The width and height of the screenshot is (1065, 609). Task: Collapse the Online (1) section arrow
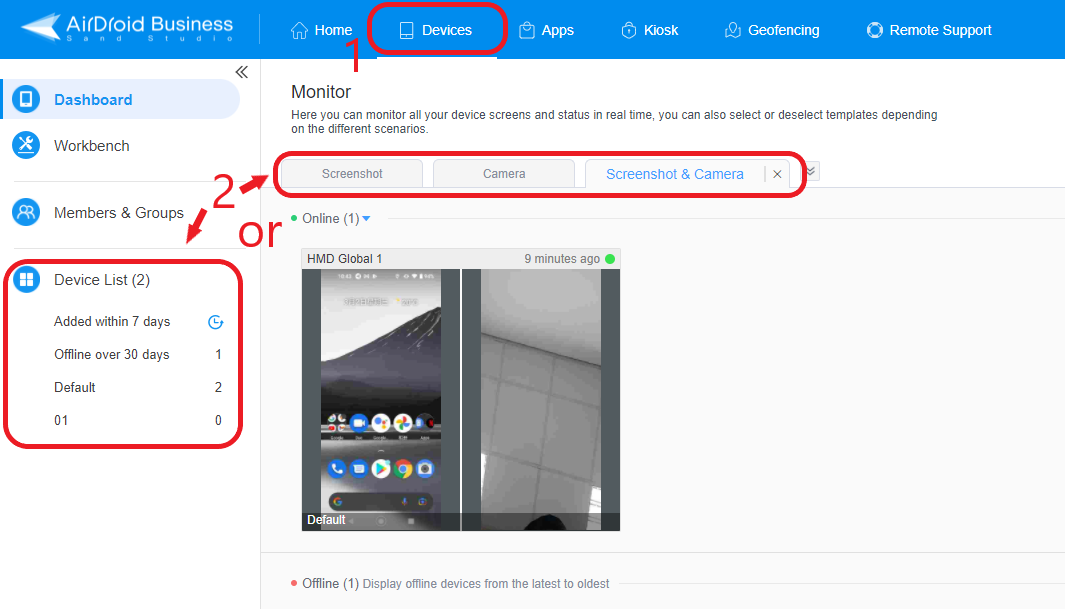point(367,219)
